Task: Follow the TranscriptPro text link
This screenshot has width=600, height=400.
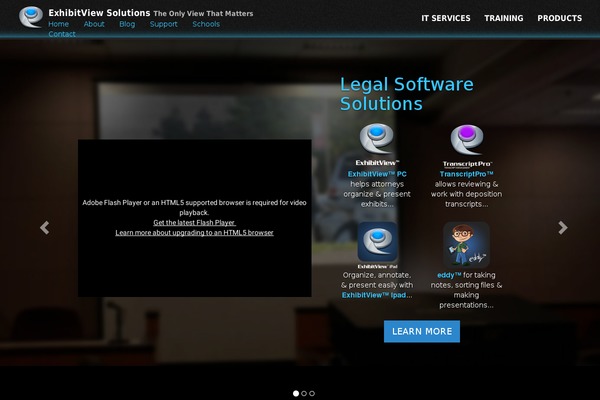Action: (466, 174)
